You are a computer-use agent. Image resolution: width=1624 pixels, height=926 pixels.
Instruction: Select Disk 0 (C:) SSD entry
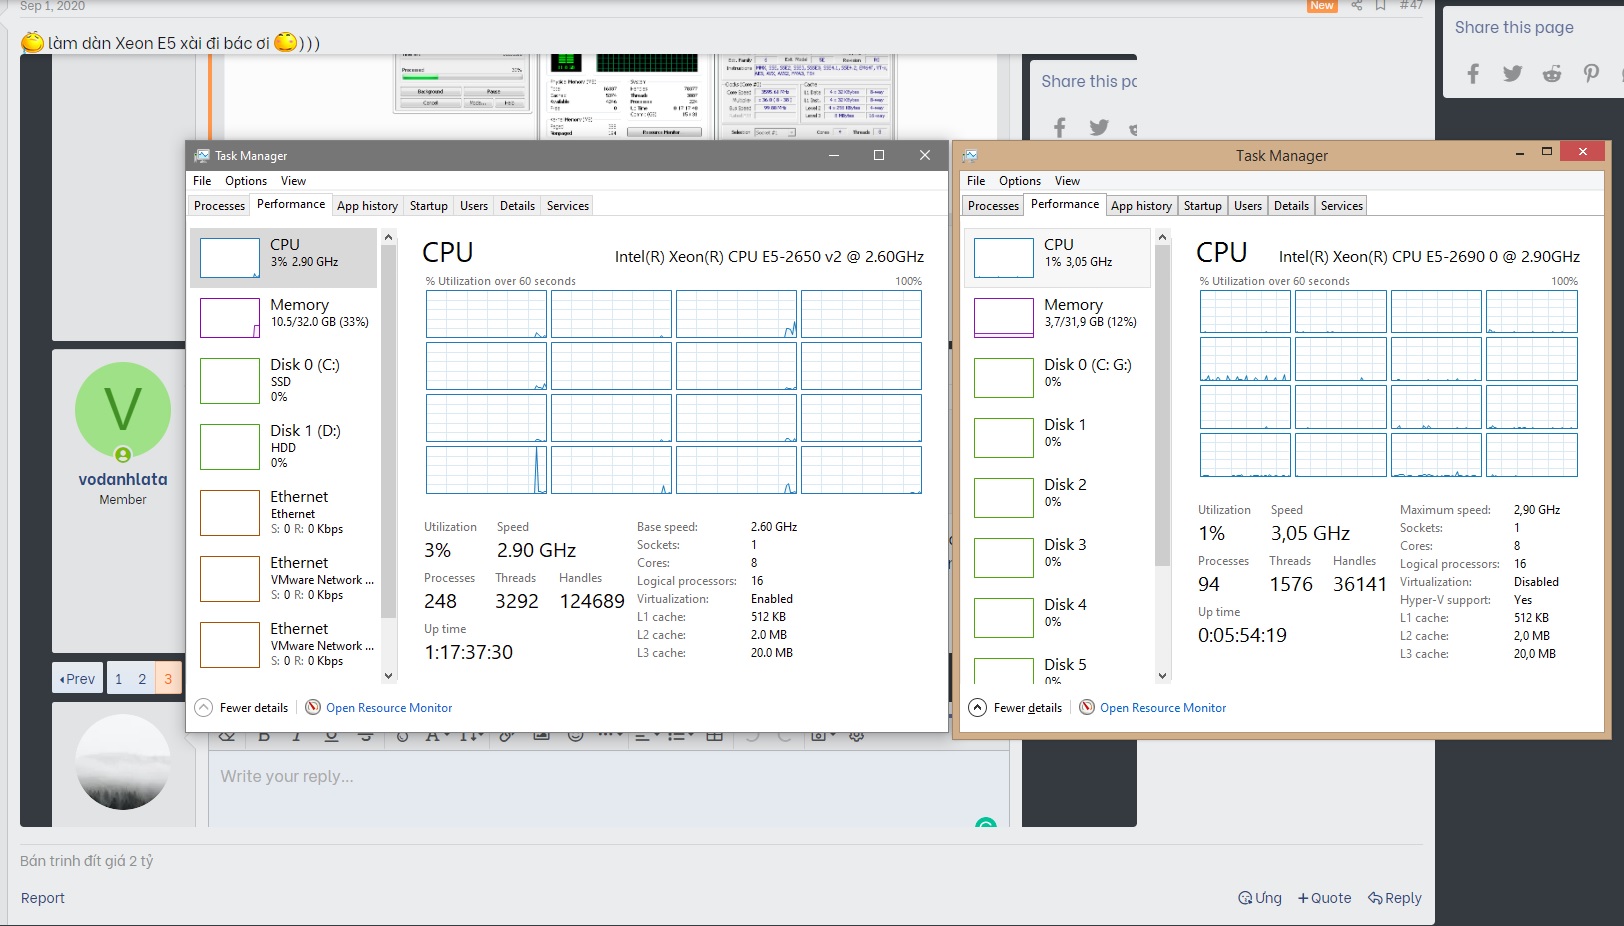coord(284,380)
